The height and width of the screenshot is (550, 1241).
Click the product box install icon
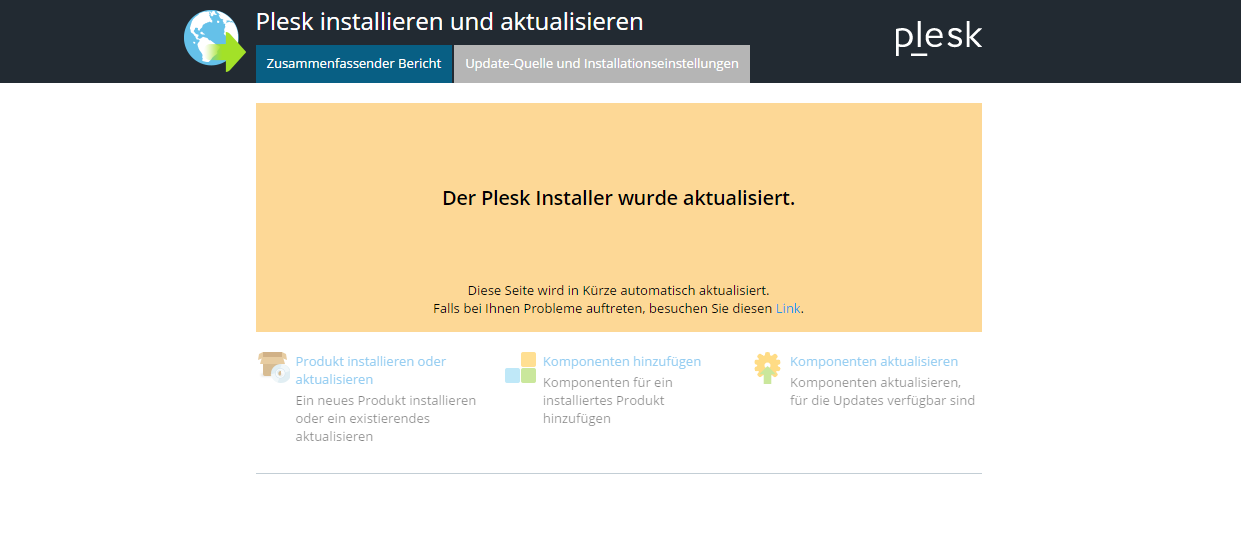click(x=274, y=367)
